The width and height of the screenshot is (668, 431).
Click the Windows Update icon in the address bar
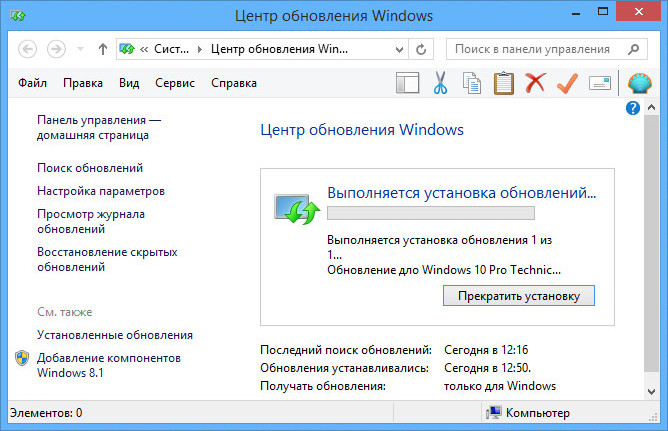tap(127, 49)
